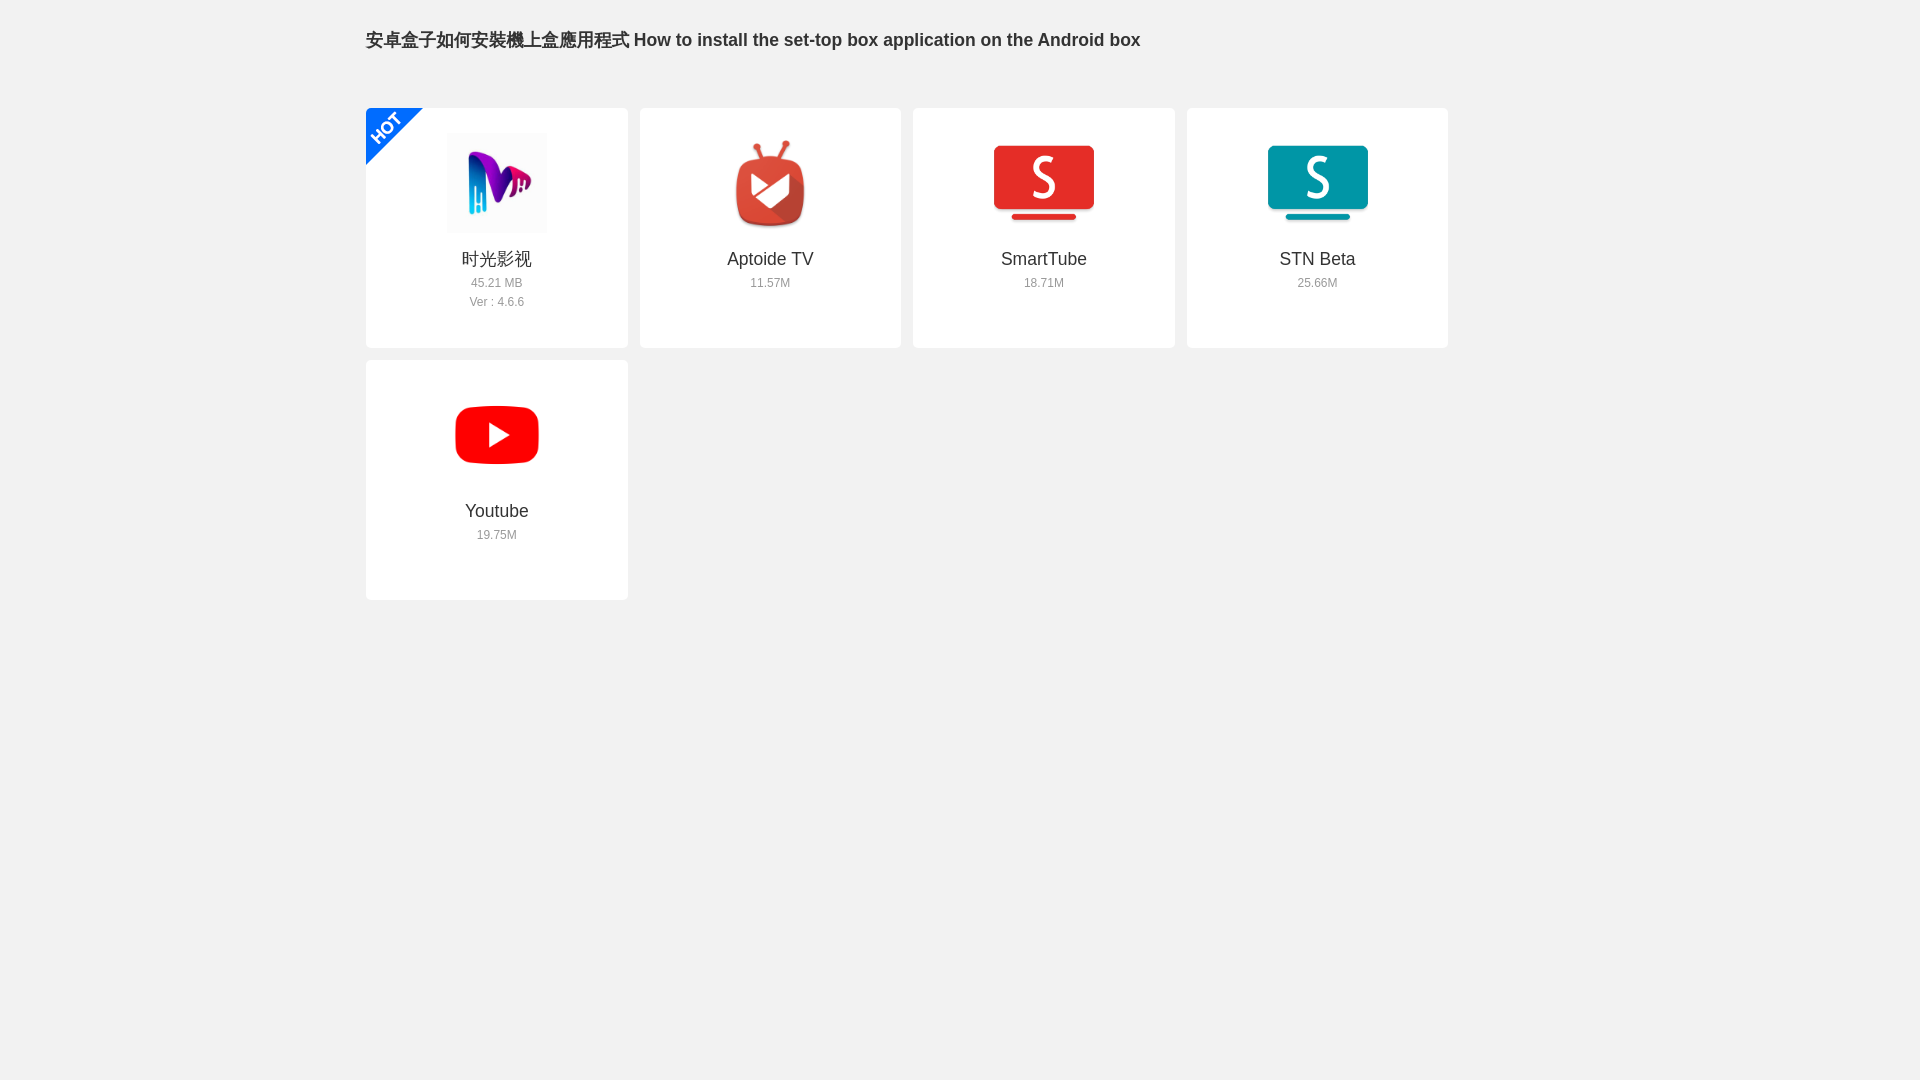Click the Aptoide TV title text
1920x1080 pixels.
click(770, 259)
